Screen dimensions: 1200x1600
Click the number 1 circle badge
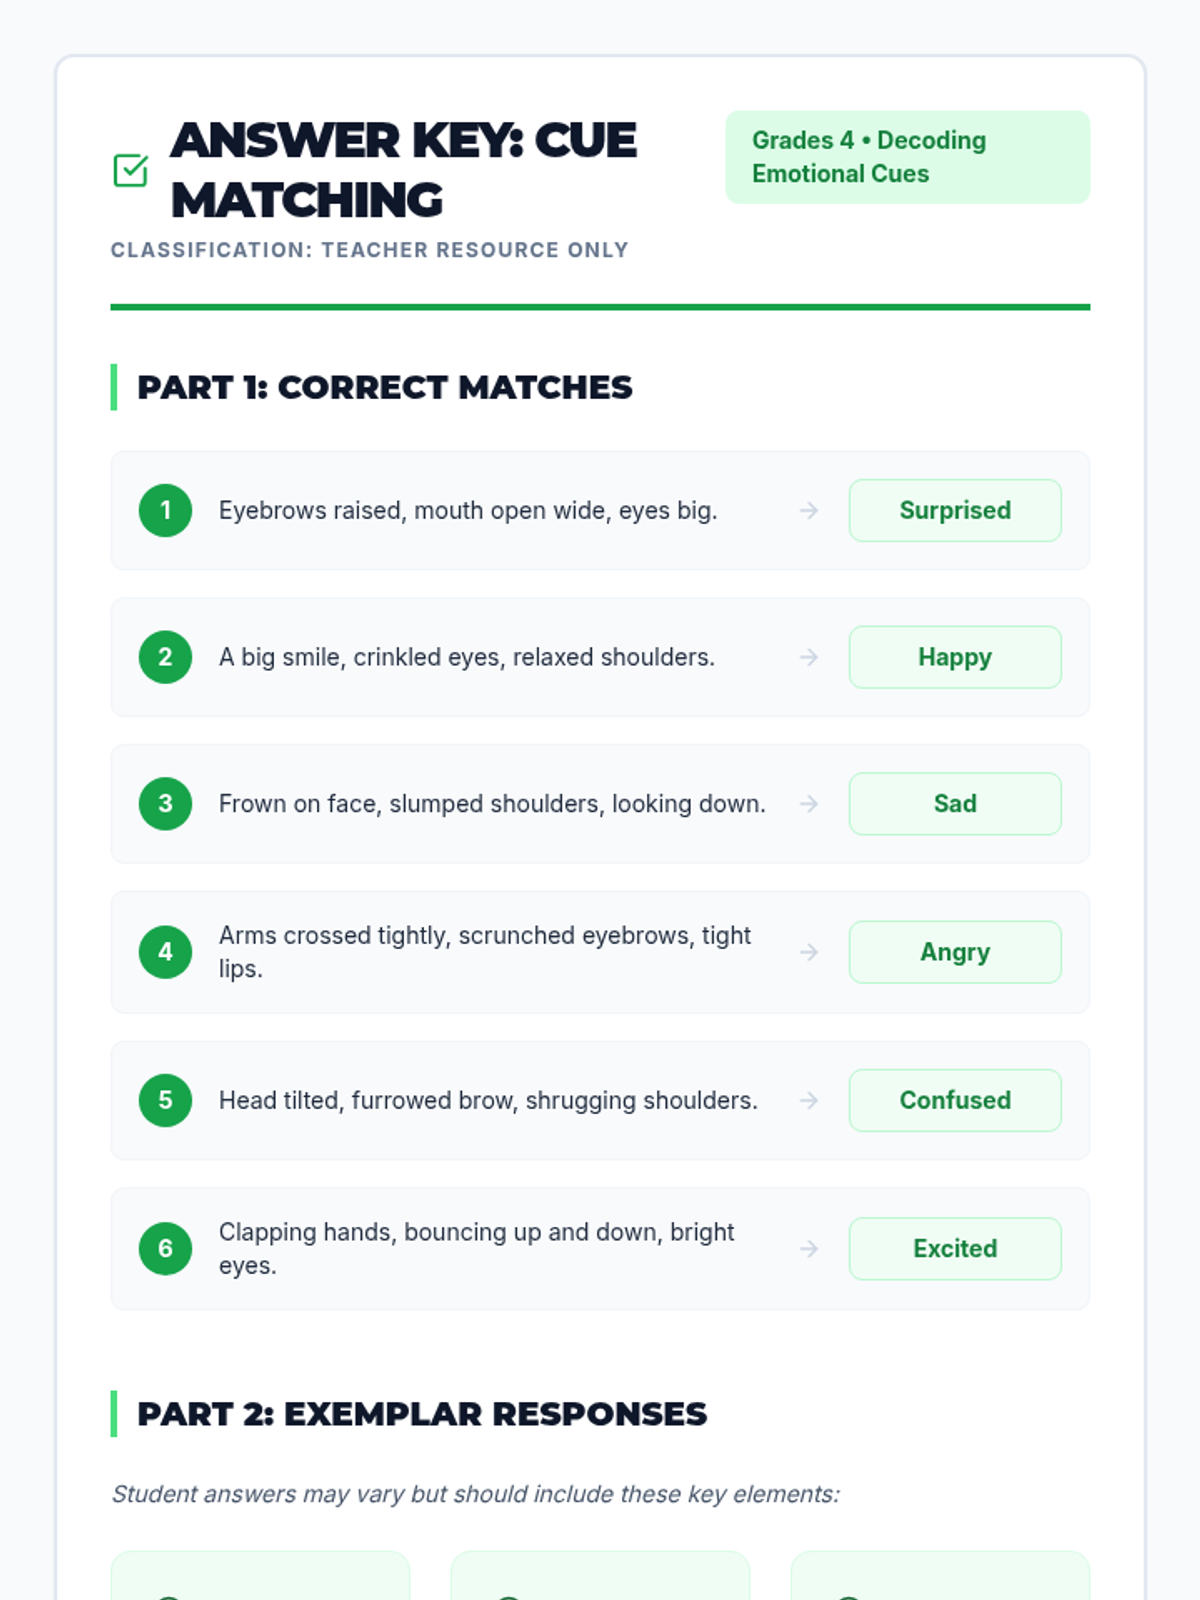[166, 510]
